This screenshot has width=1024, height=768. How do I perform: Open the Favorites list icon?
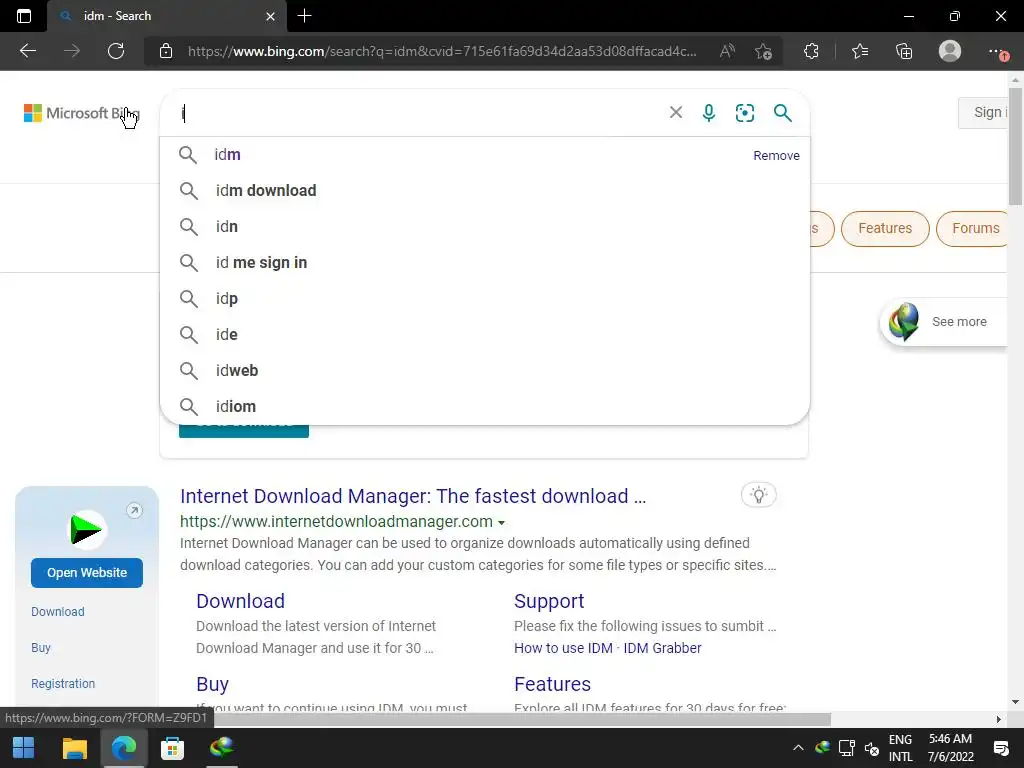click(859, 51)
